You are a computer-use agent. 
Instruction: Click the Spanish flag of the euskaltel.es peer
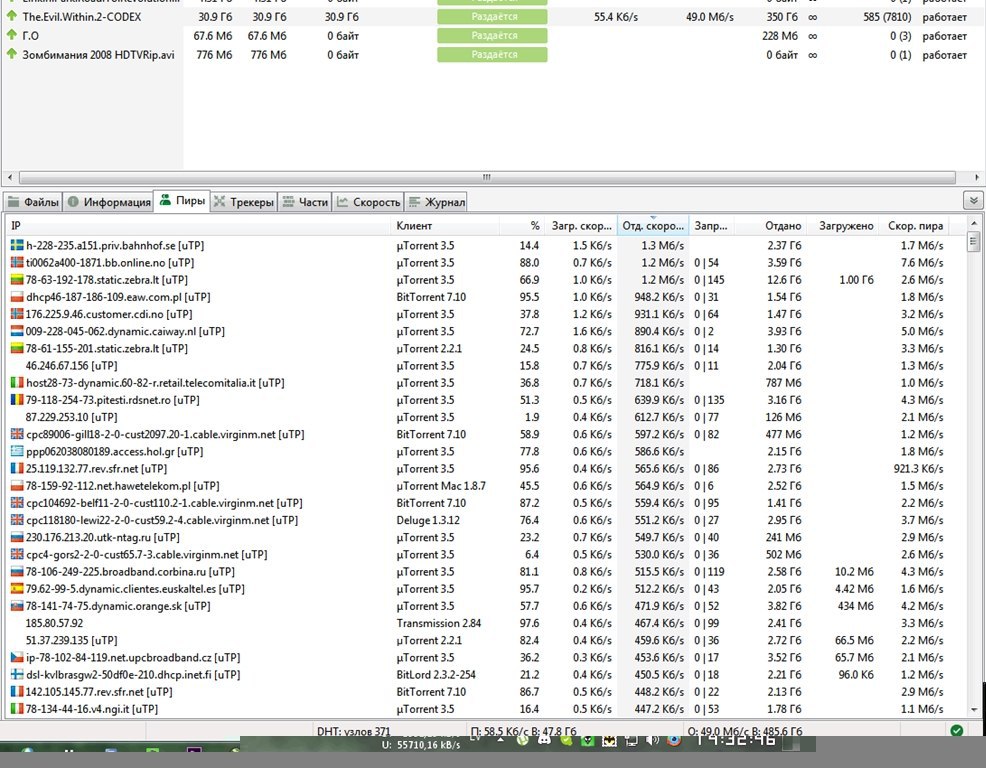tap(17, 589)
